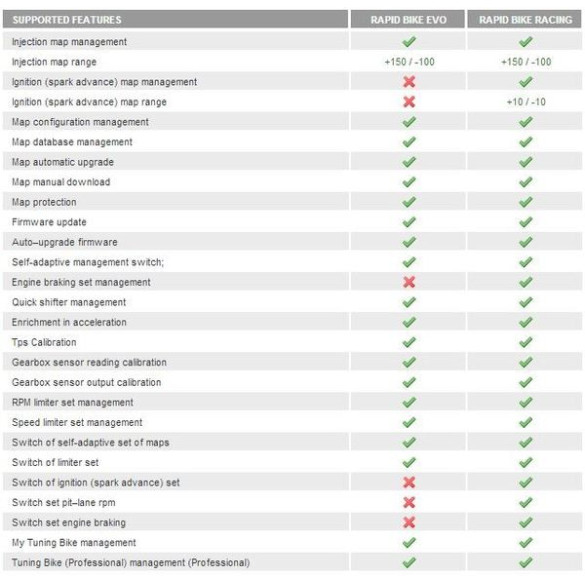Click the EVO green check for Quick shifter management
The image size is (585, 585).
pos(409,302)
